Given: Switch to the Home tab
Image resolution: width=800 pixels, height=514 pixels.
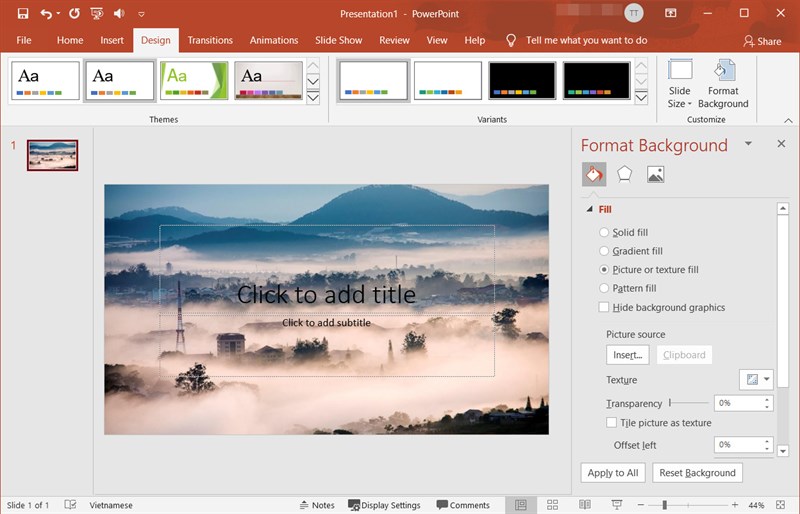Looking at the screenshot, I should pos(70,40).
